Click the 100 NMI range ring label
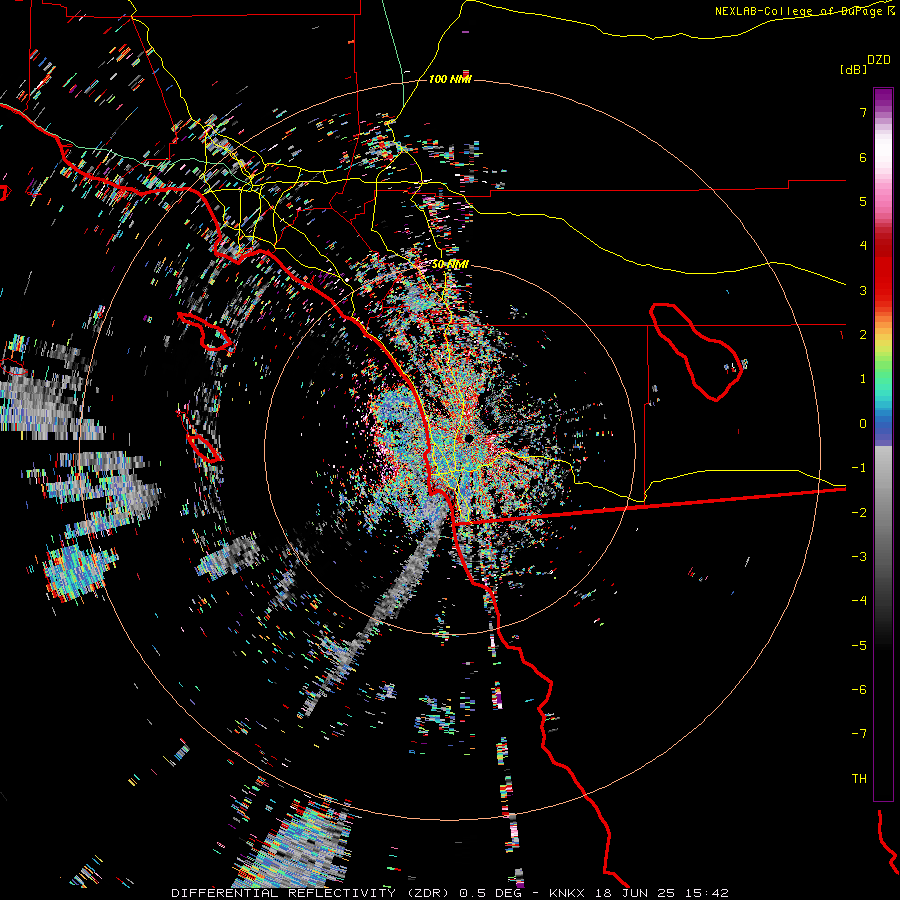 (x=450, y=79)
